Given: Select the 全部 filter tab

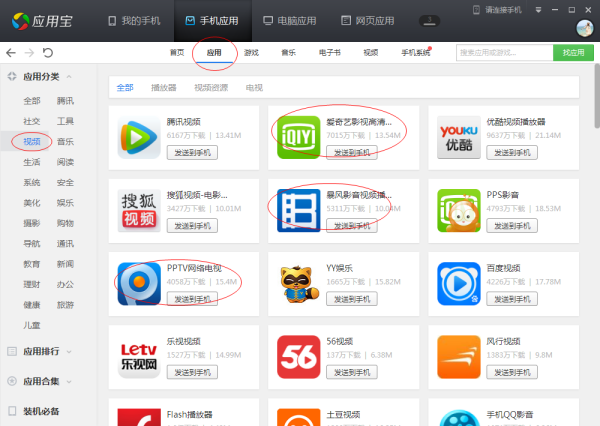Looking at the screenshot, I should (x=125, y=88).
